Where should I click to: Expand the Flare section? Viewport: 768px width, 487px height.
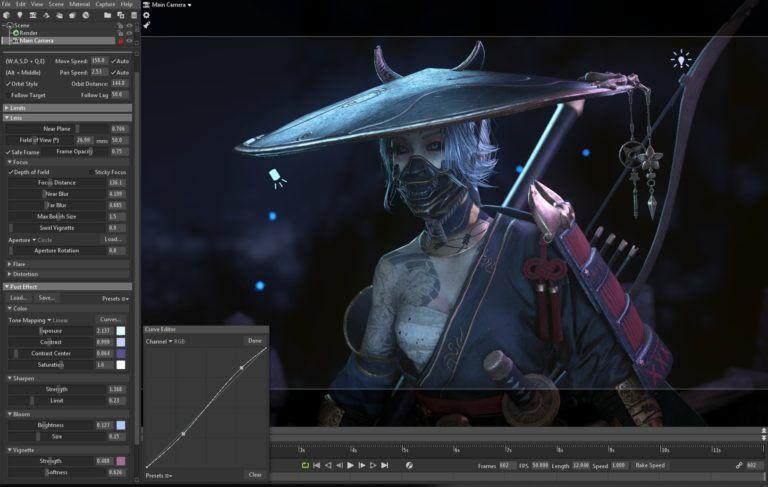pyautogui.click(x=68, y=264)
